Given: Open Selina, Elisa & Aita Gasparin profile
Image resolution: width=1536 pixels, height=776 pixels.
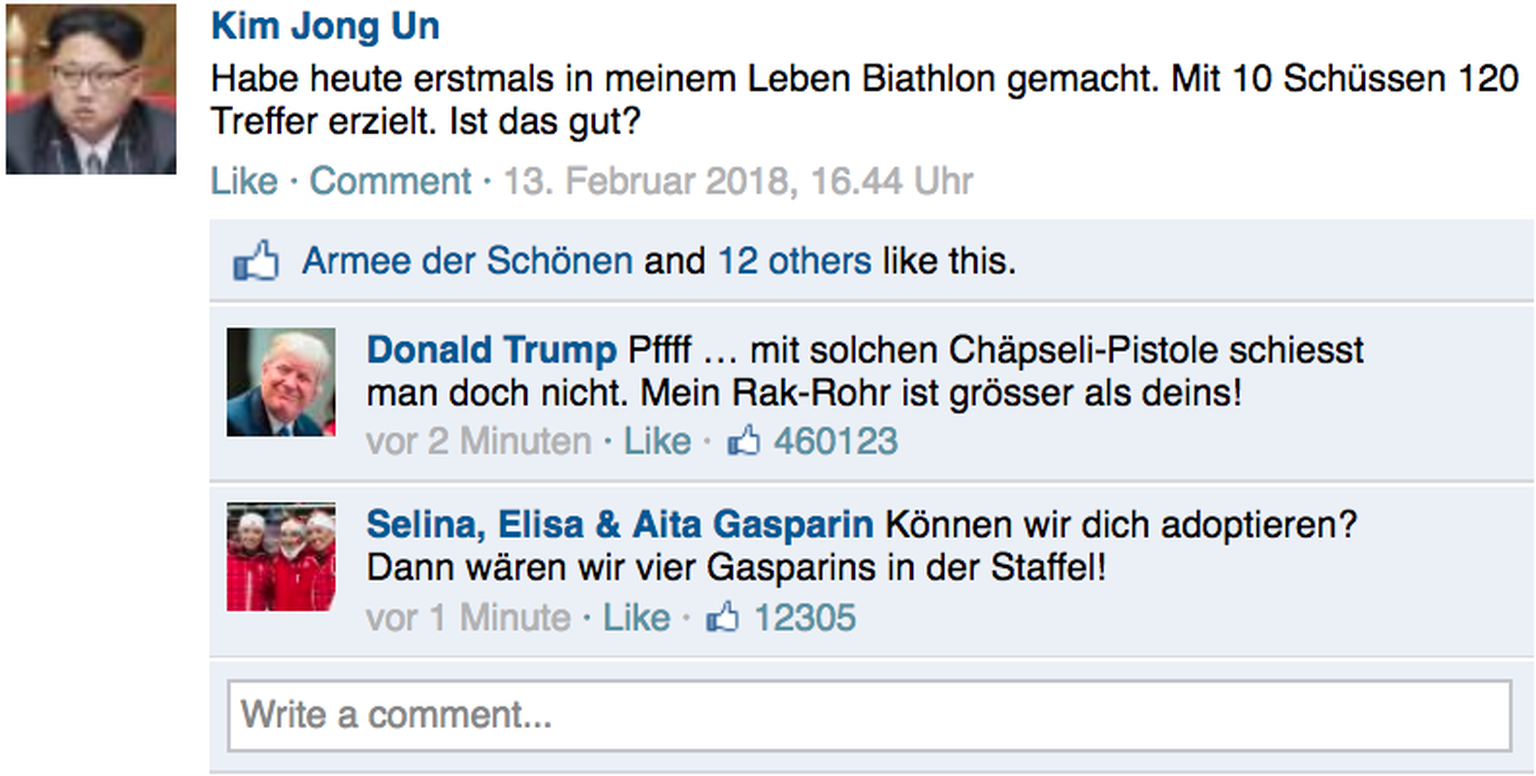Looking at the screenshot, I should 619,524.
